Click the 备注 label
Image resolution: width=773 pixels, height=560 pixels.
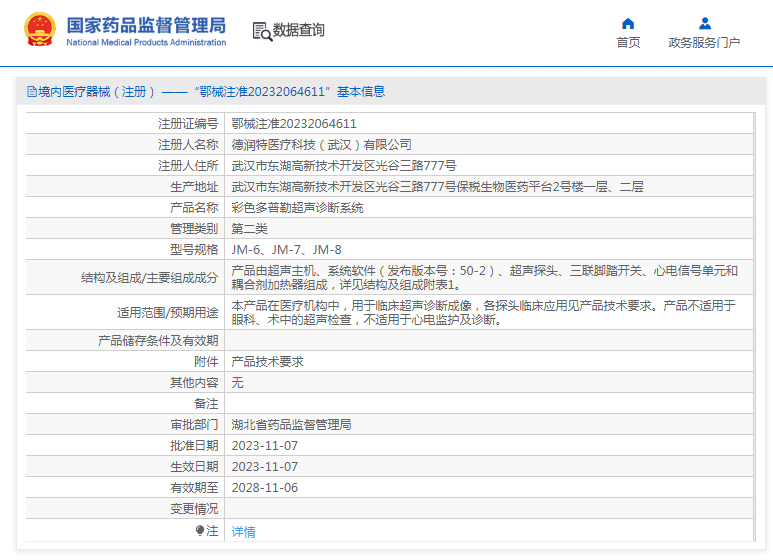(206, 404)
